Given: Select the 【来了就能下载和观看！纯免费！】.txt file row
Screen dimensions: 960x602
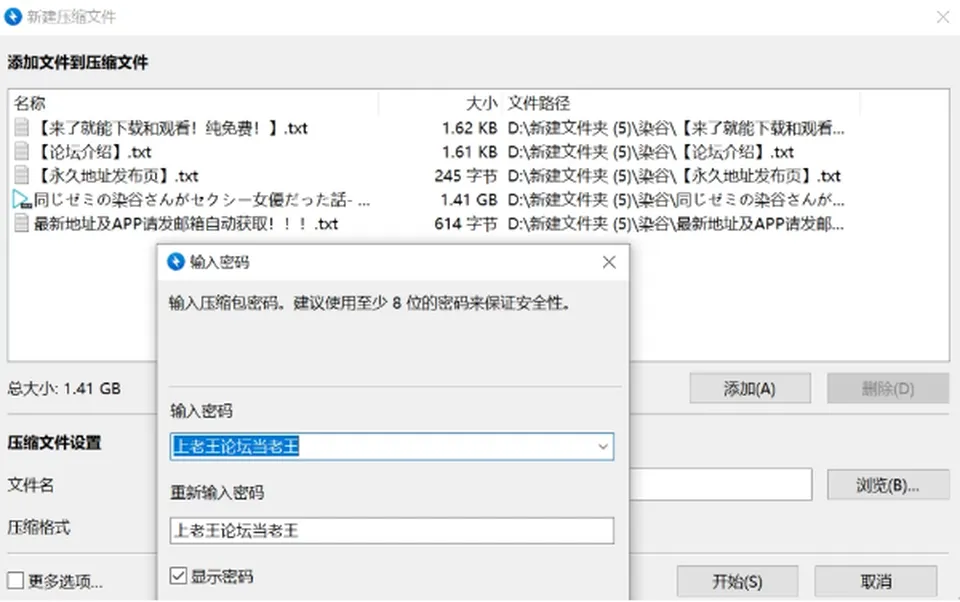Looking at the screenshot, I should tap(429, 128).
